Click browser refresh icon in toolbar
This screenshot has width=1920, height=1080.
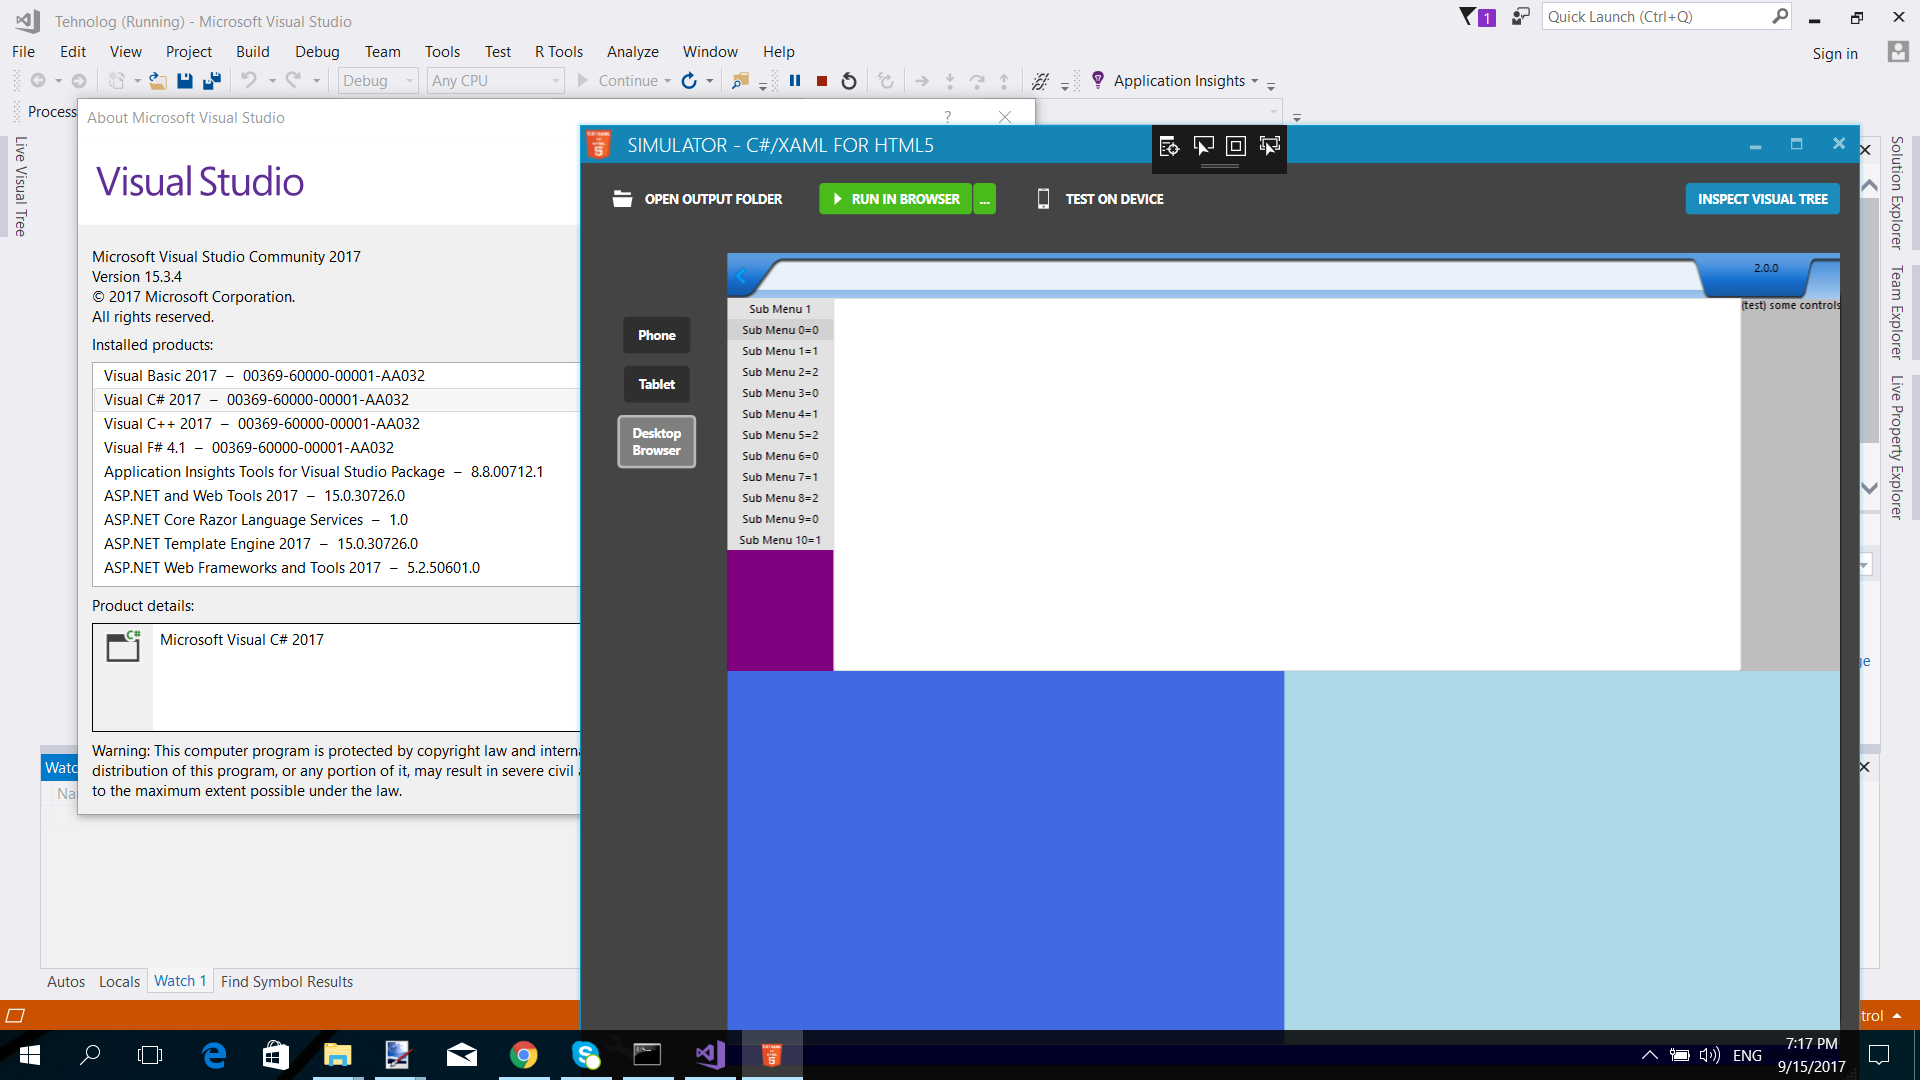[x=689, y=81]
